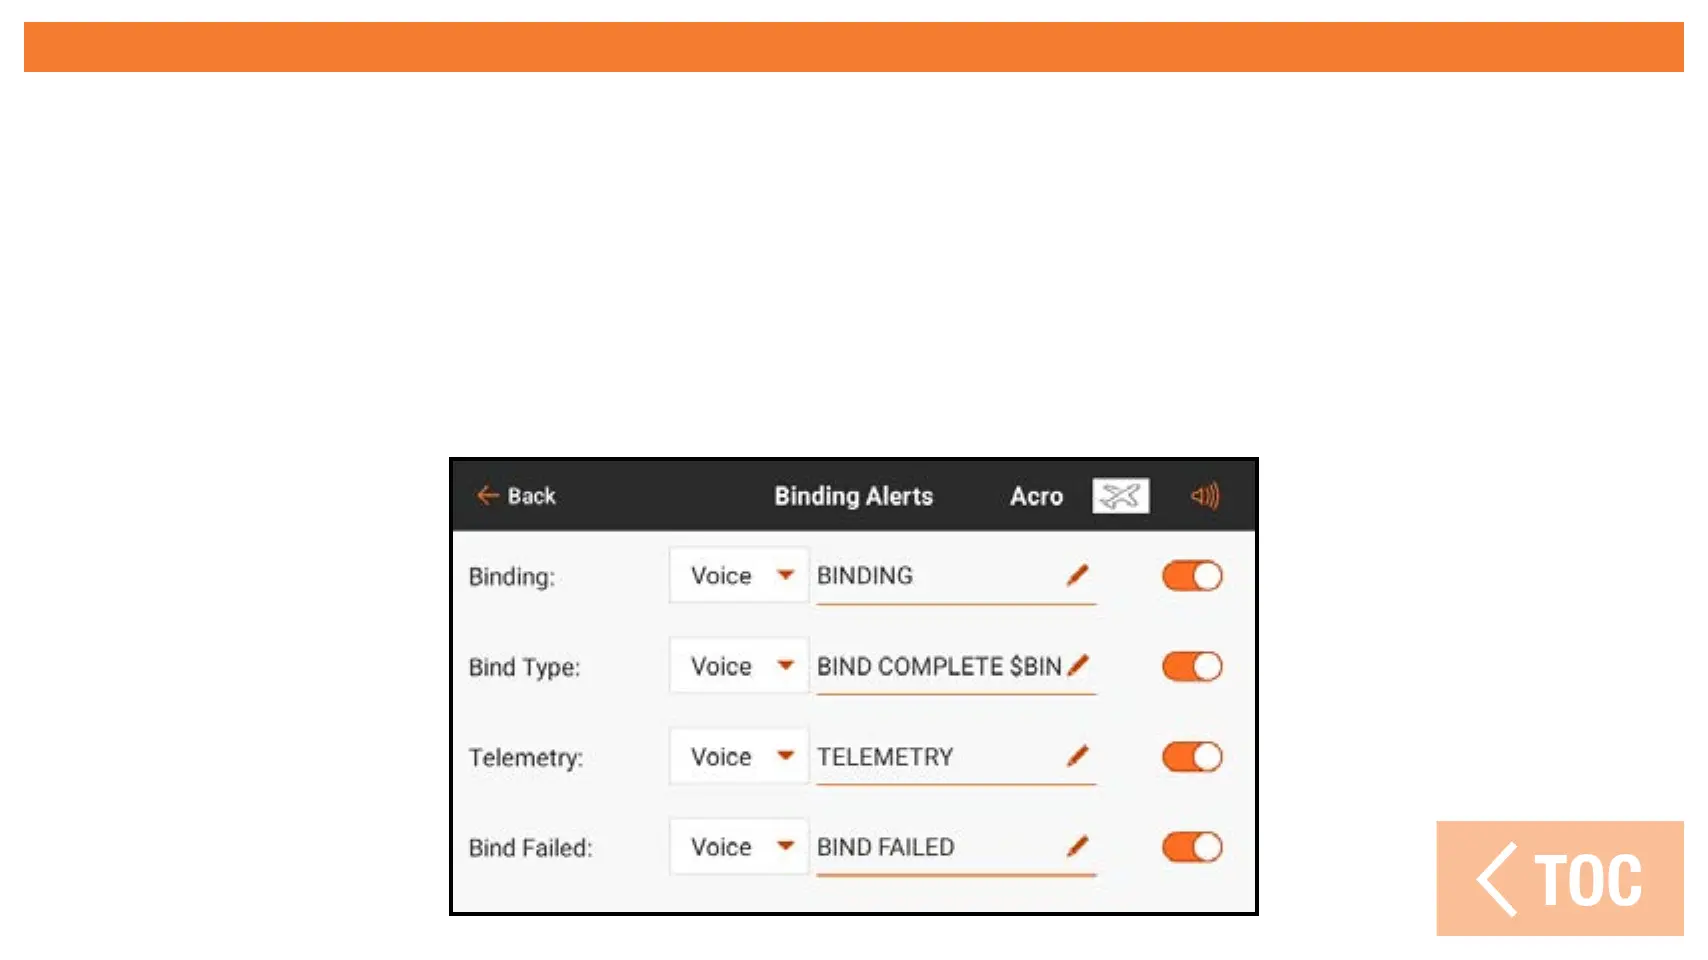Turn off the Bind Type toggle
Viewport: 1708px width, 960px height.
pos(1192,667)
